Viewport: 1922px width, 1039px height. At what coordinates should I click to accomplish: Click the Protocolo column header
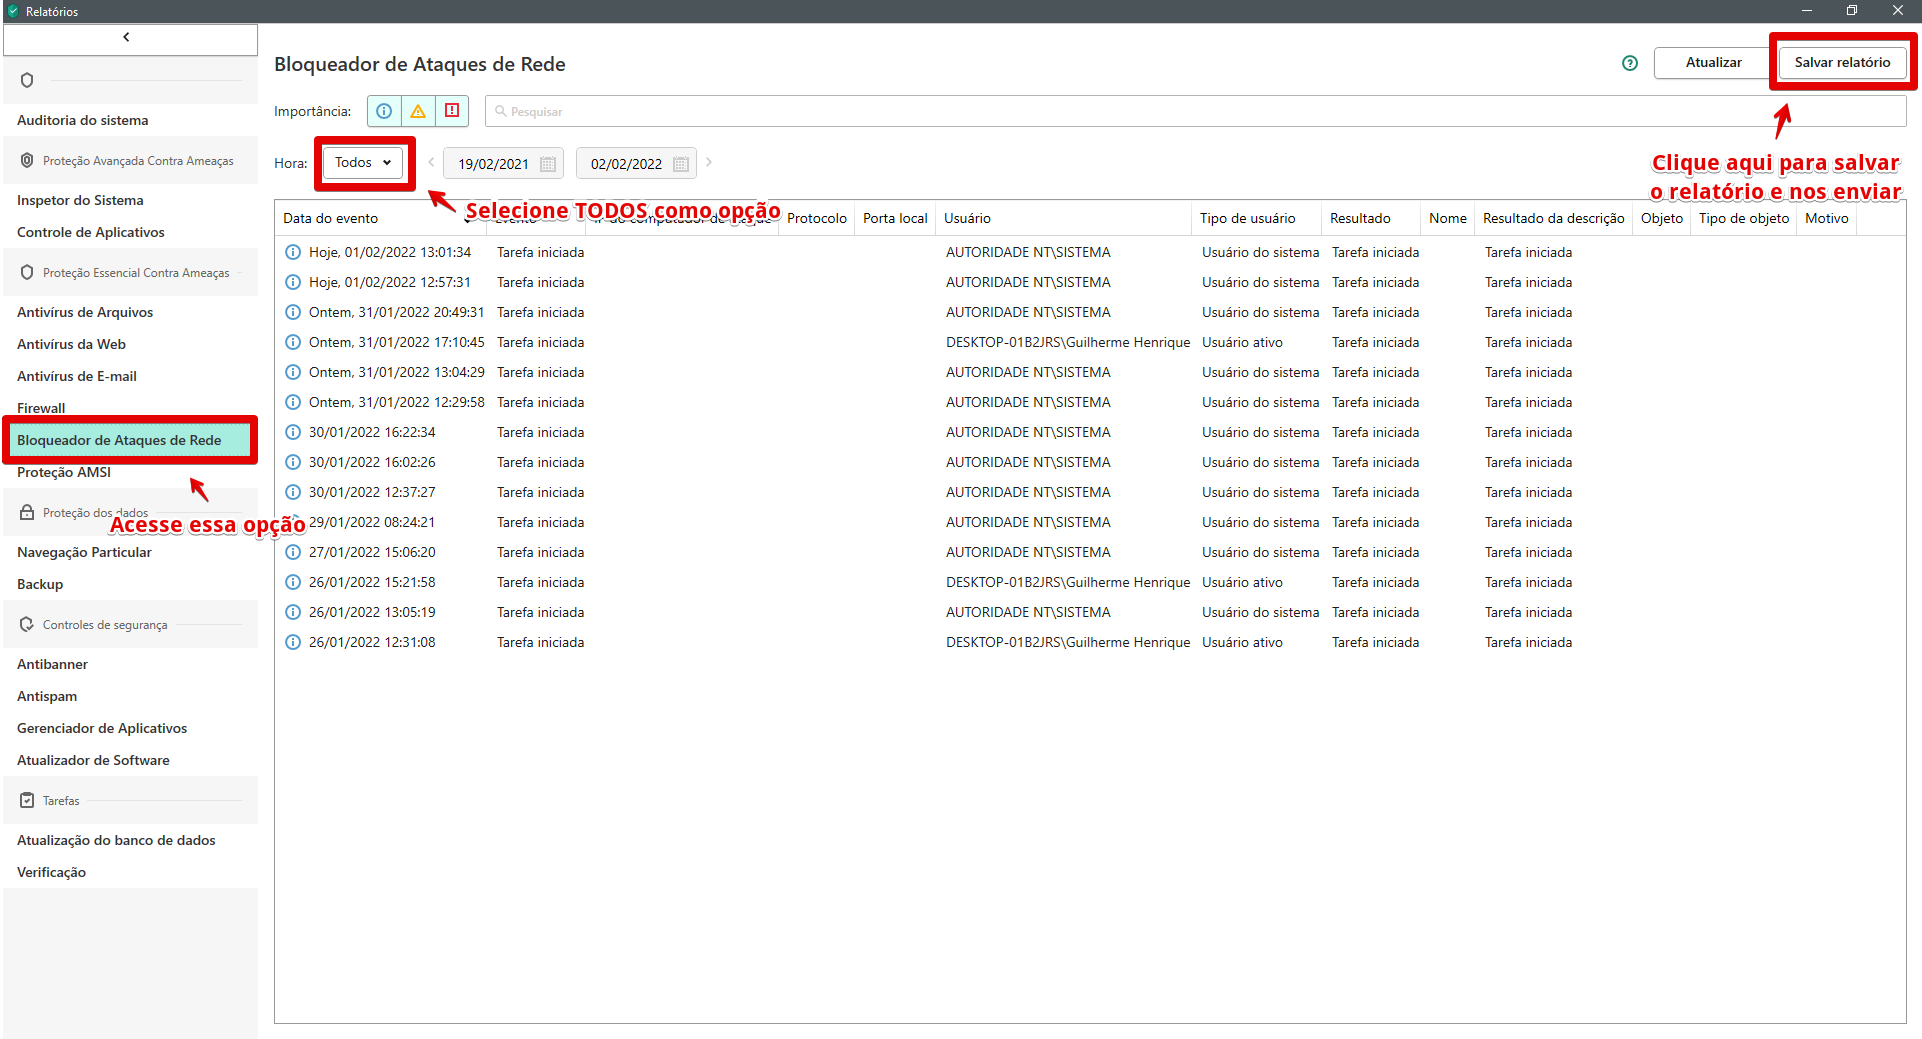816,218
